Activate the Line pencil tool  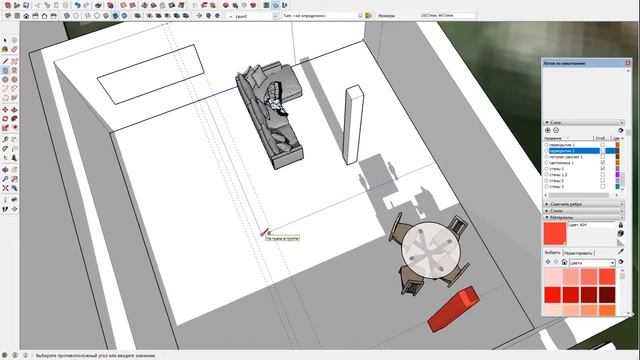tap(5, 61)
